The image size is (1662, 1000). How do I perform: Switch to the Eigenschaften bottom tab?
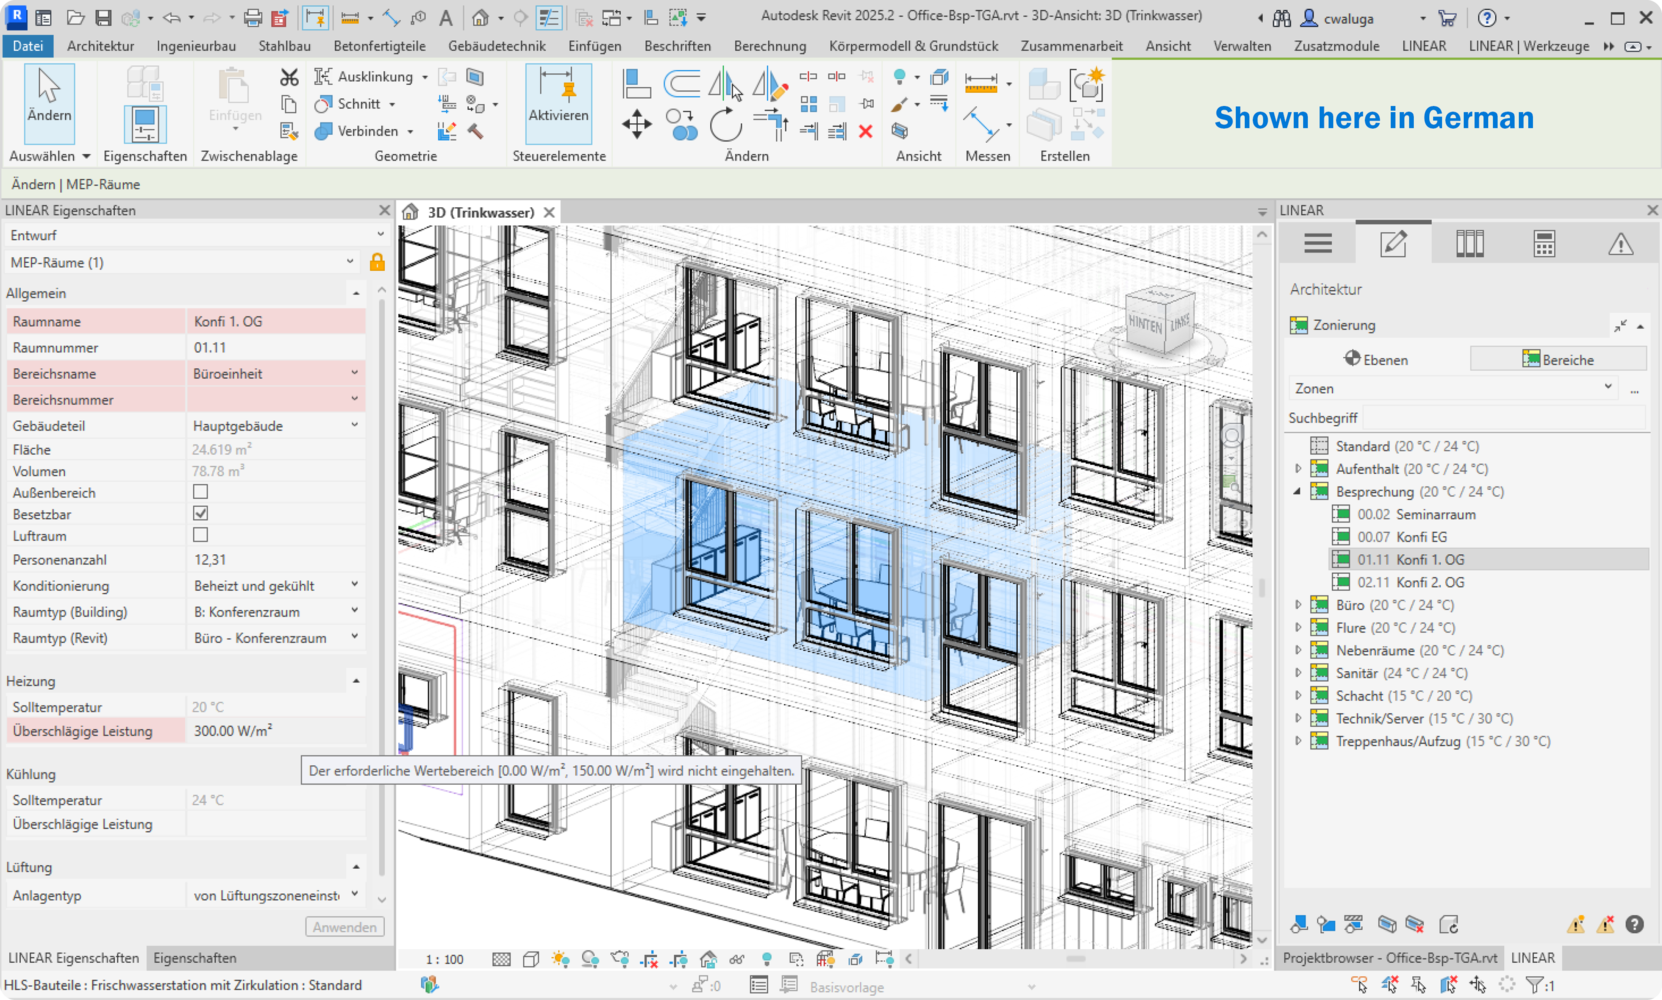tap(195, 958)
